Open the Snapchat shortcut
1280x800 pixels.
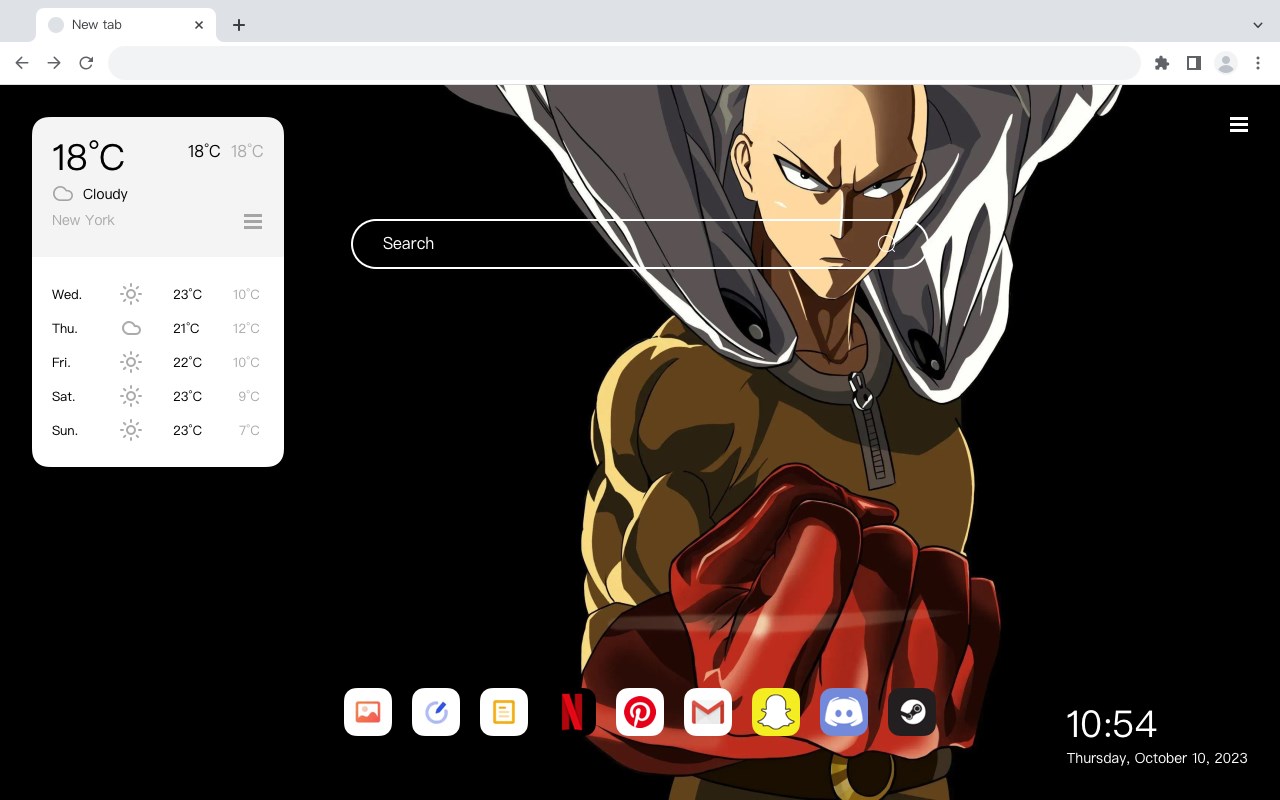(x=776, y=712)
